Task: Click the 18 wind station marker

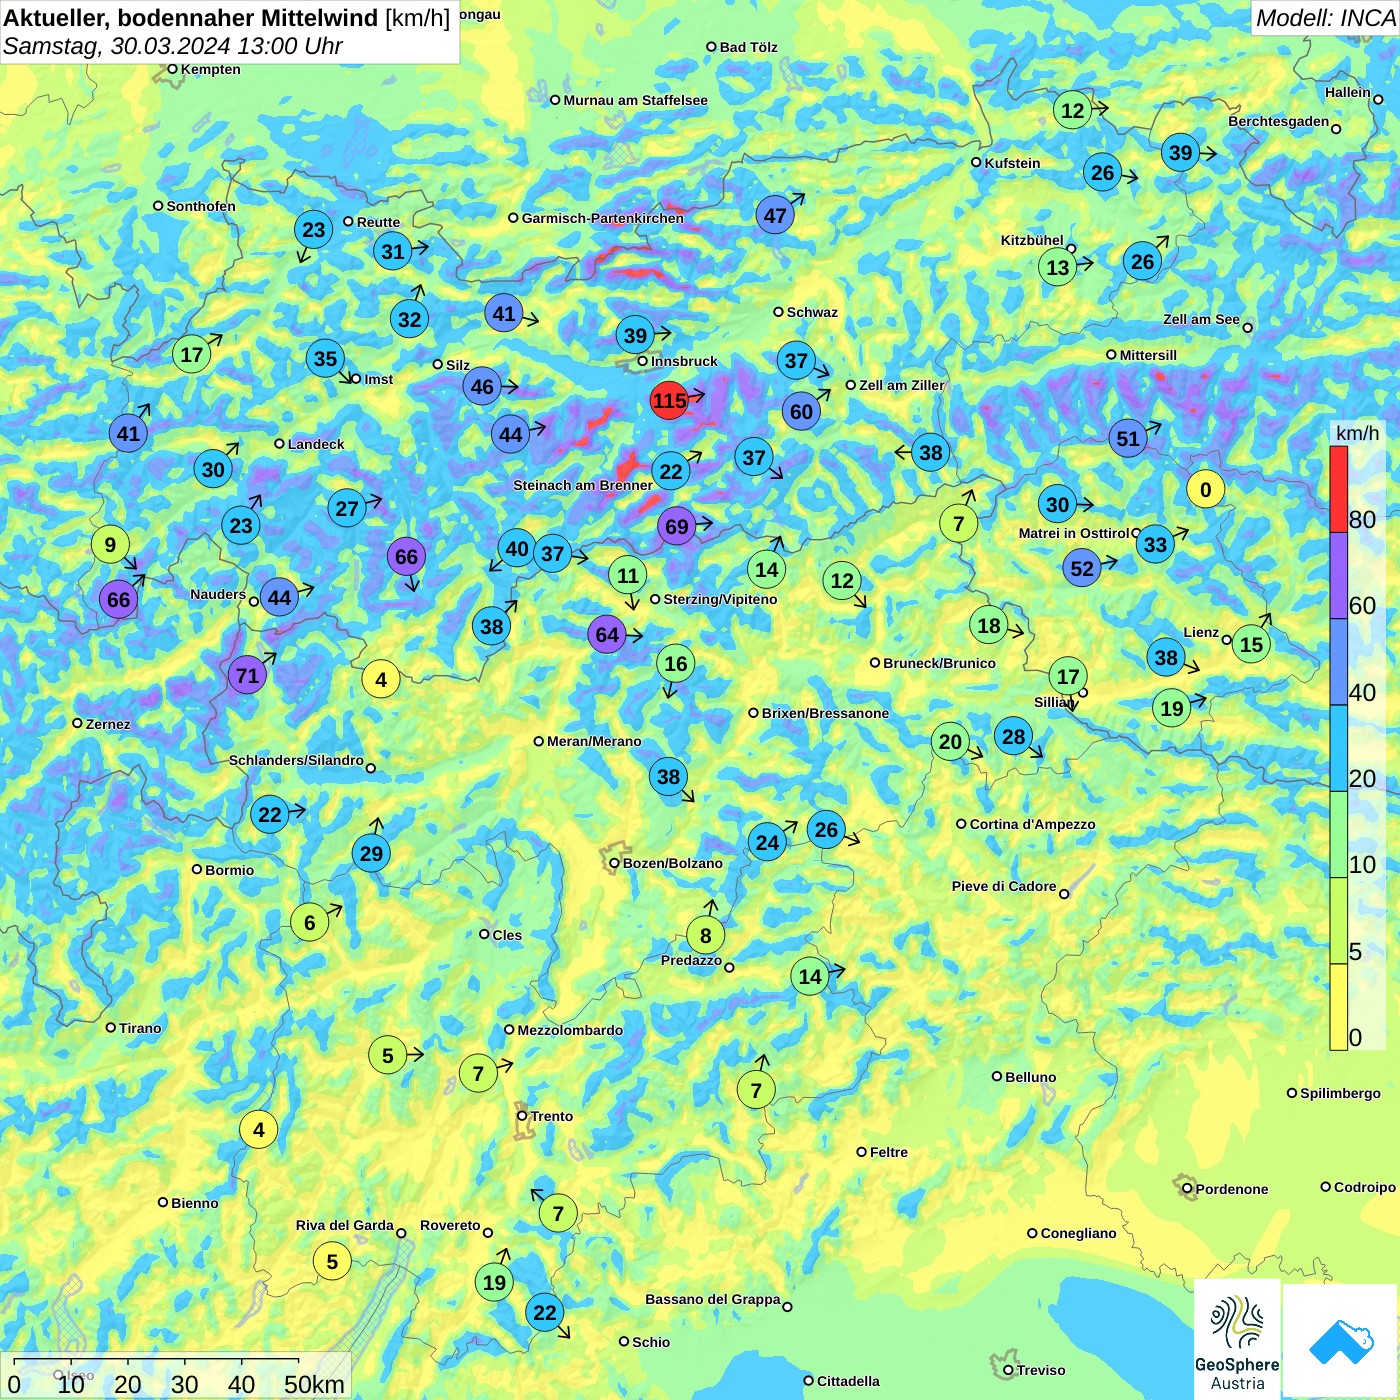Action: click(988, 625)
